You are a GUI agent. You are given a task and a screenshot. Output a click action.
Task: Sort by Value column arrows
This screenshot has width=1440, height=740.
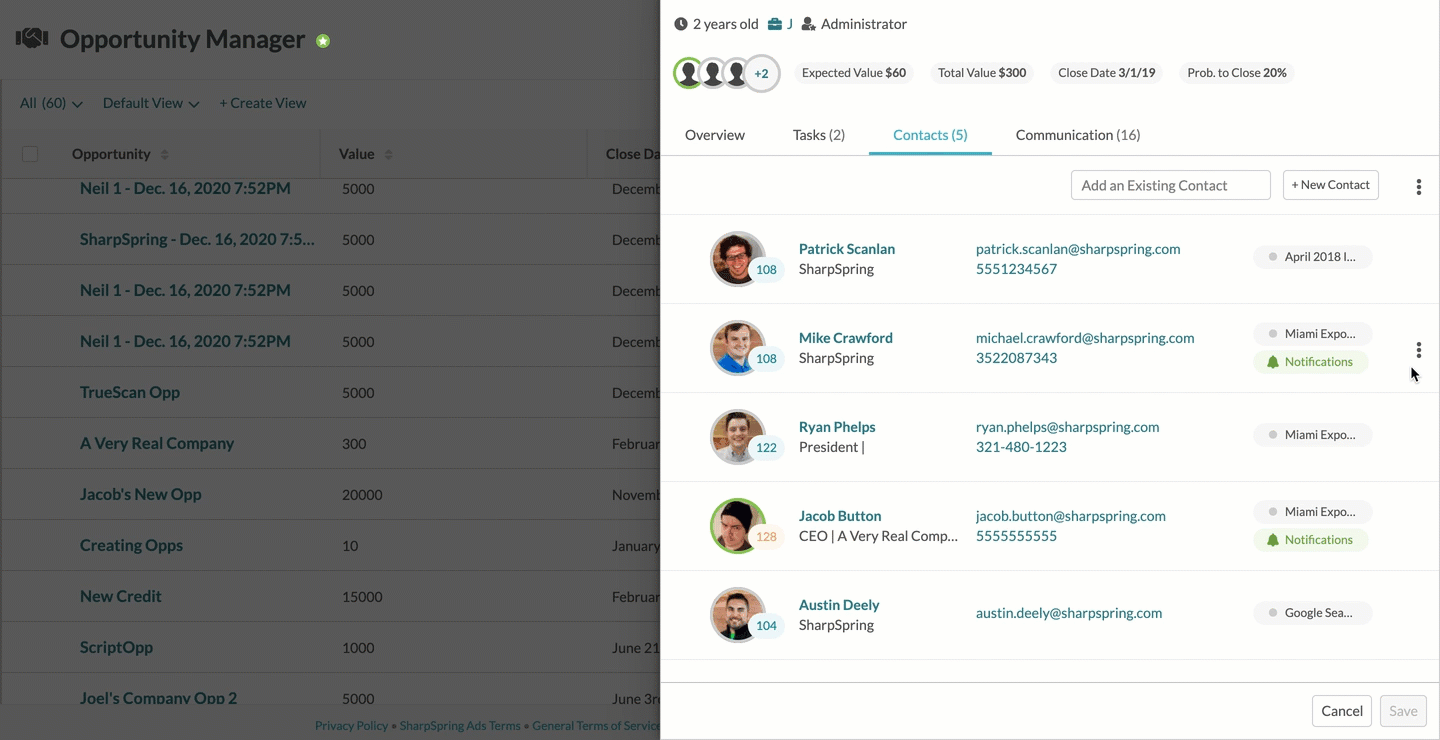[x=388, y=155]
